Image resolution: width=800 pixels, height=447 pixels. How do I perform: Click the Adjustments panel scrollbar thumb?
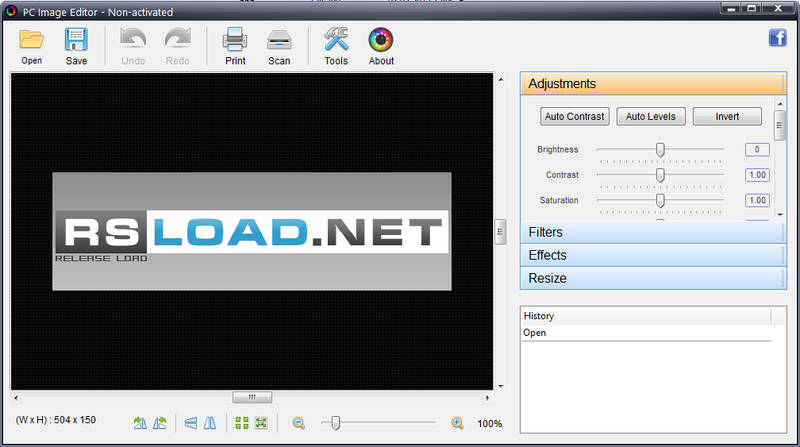[x=780, y=126]
